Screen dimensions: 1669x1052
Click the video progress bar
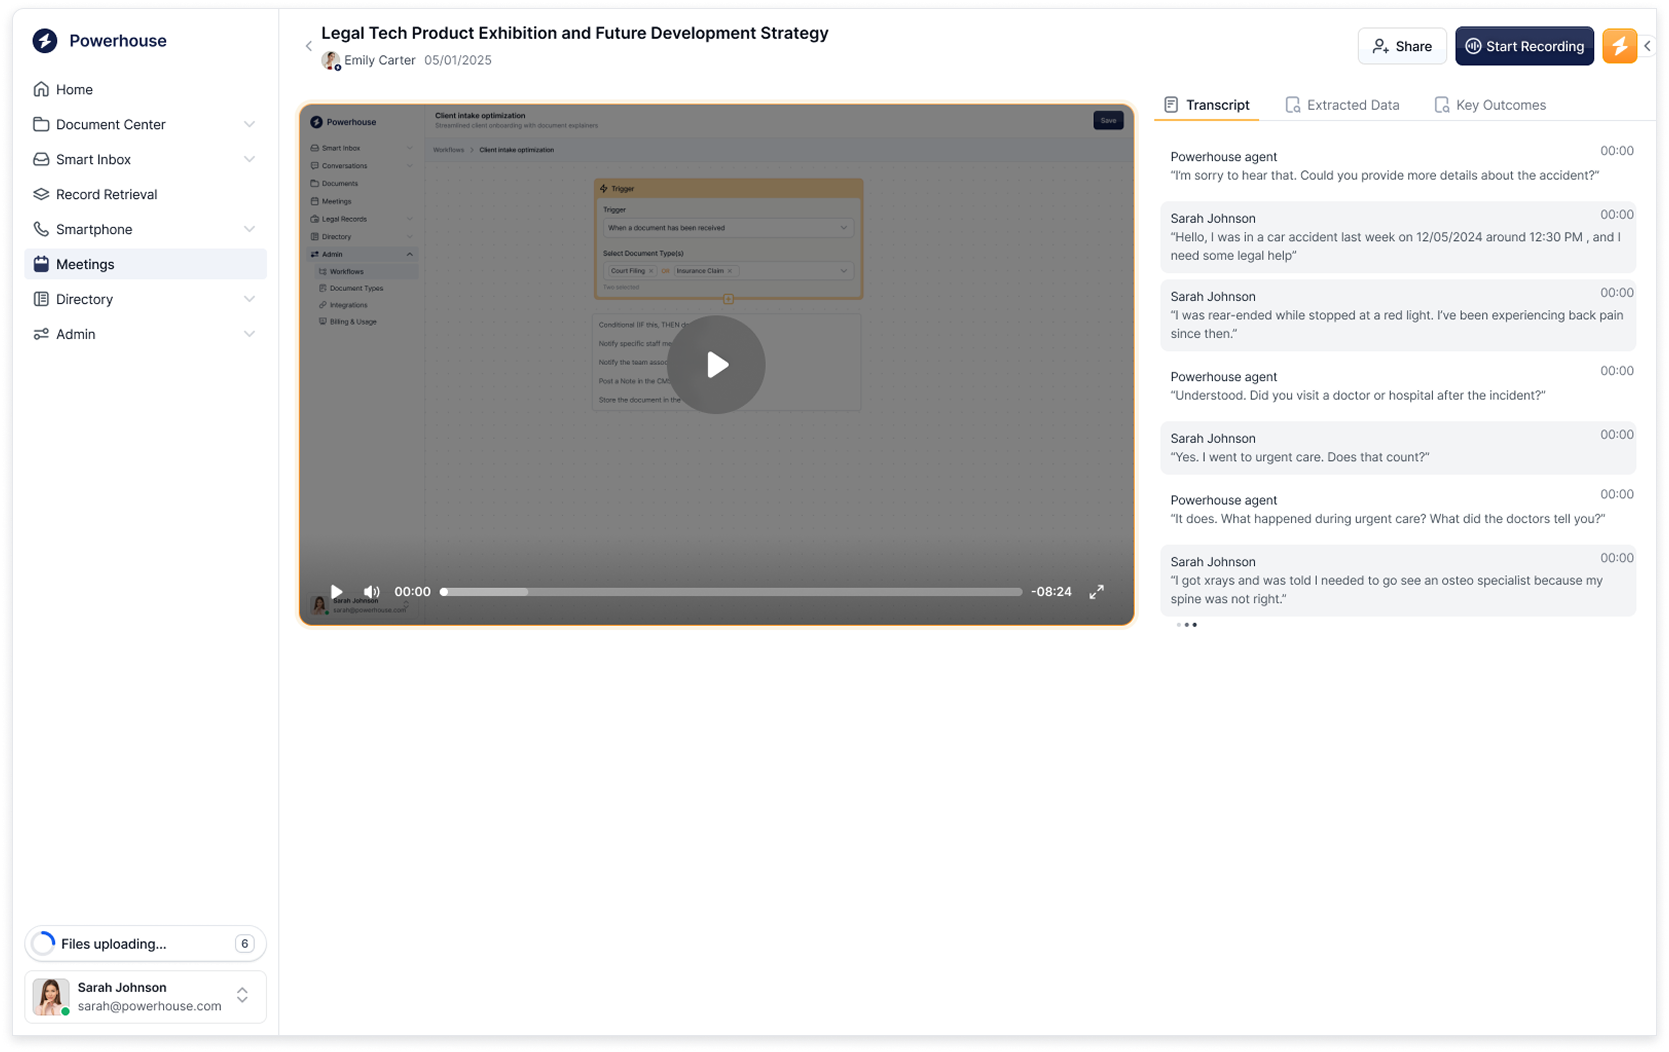(732, 592)
